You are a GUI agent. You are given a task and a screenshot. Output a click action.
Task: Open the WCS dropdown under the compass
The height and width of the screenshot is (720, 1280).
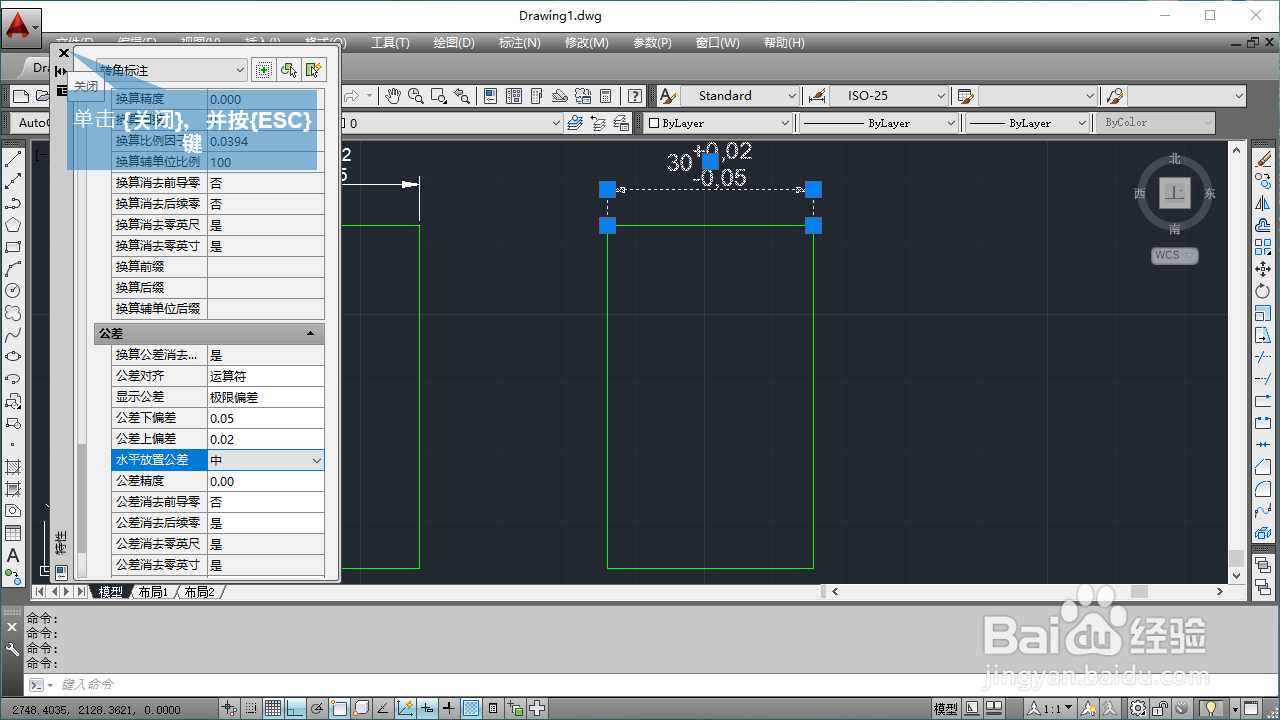1175,256
